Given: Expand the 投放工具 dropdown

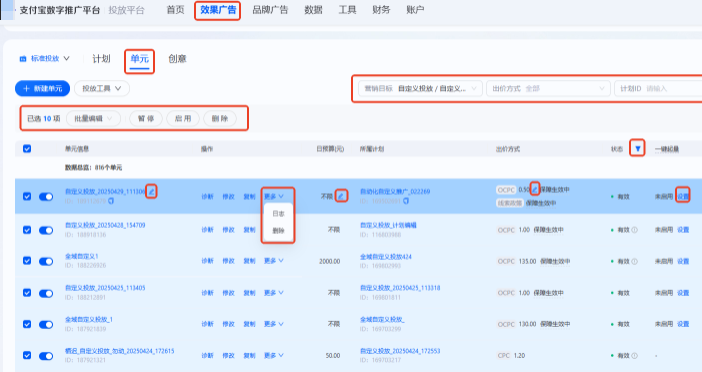Looking at the screenshot, I should [102, 89].
